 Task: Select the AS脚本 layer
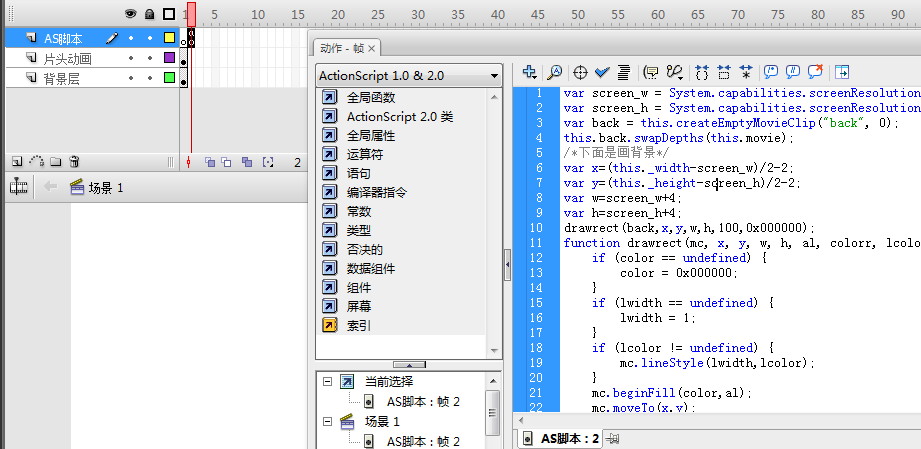tap(63, 39)
